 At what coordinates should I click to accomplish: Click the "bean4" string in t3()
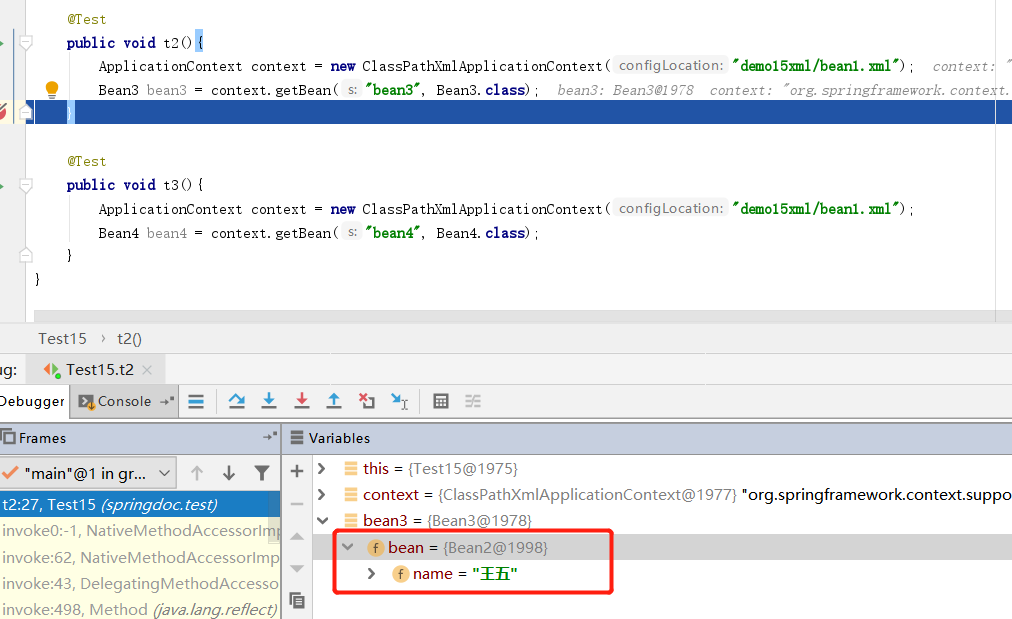click(392, 233)
